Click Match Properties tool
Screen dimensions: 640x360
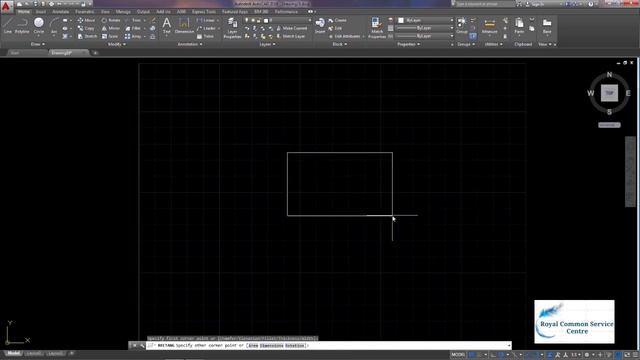[x=377, y=28]
